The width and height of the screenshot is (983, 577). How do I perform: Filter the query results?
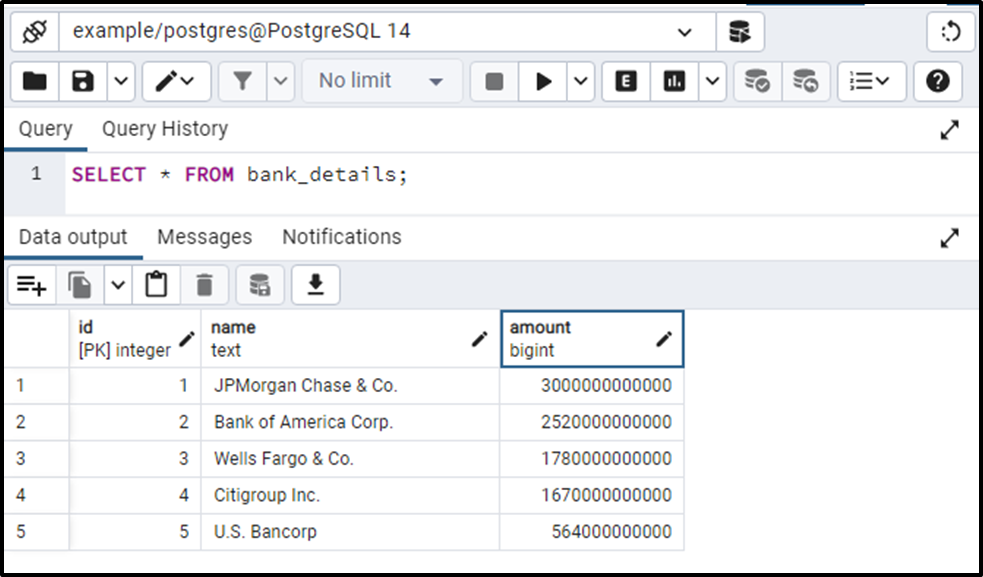coord(242,81)
